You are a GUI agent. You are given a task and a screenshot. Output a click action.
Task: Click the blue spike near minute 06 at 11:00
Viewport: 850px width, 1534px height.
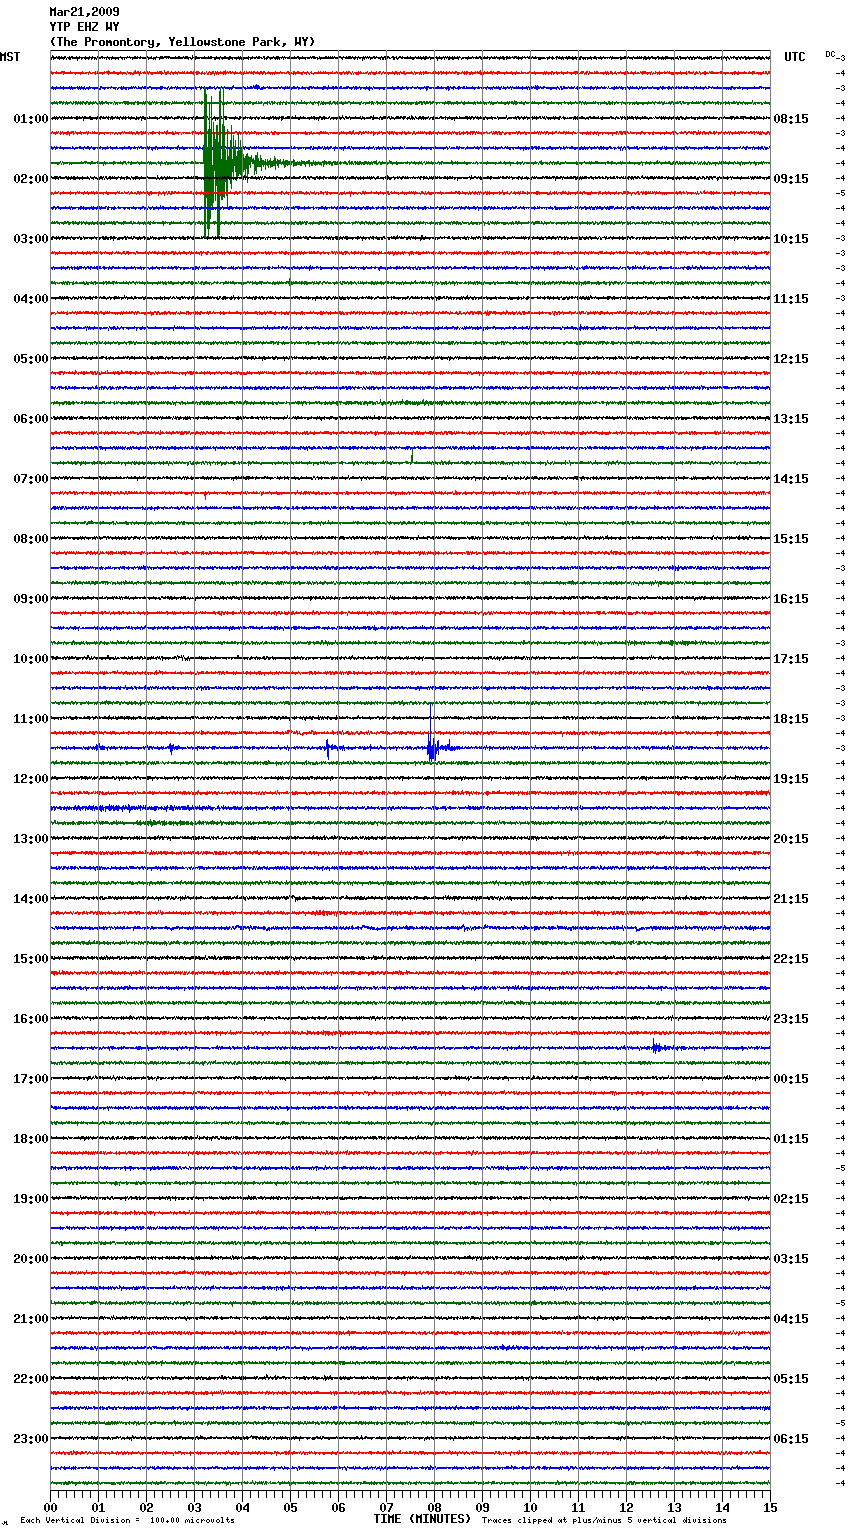[328, 747]
